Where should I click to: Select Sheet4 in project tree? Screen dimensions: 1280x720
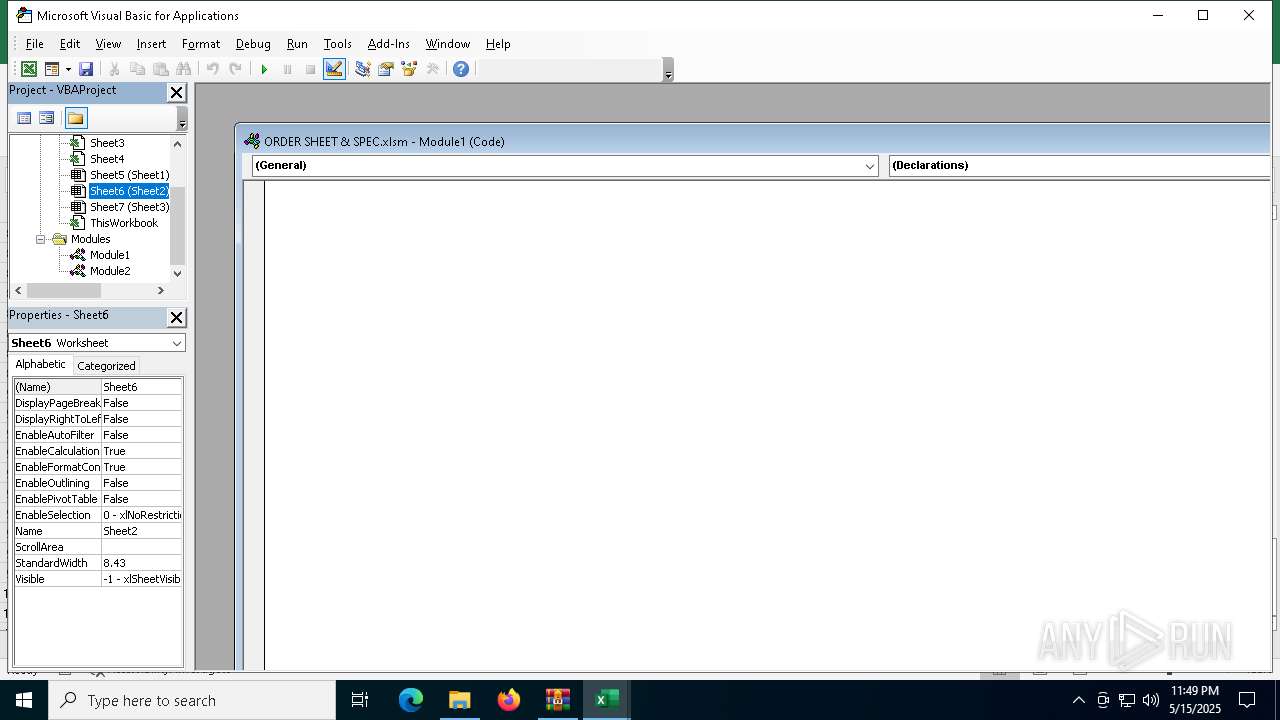107,159
